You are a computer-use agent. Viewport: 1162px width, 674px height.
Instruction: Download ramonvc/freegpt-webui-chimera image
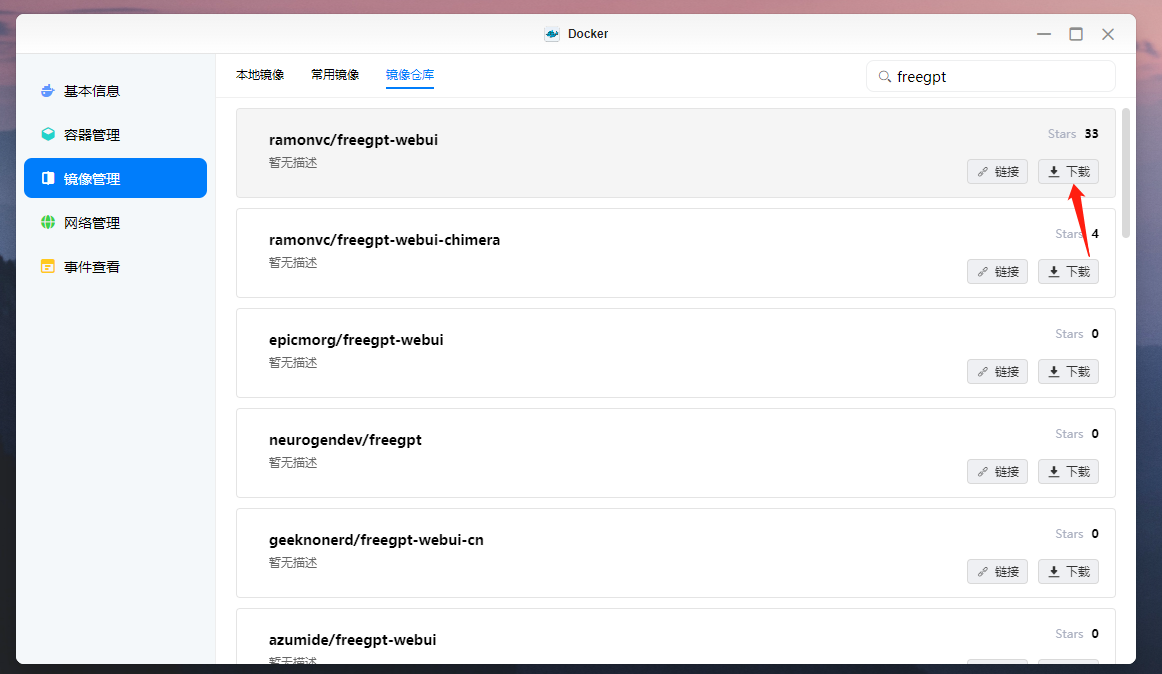[x=1068, y=272]
